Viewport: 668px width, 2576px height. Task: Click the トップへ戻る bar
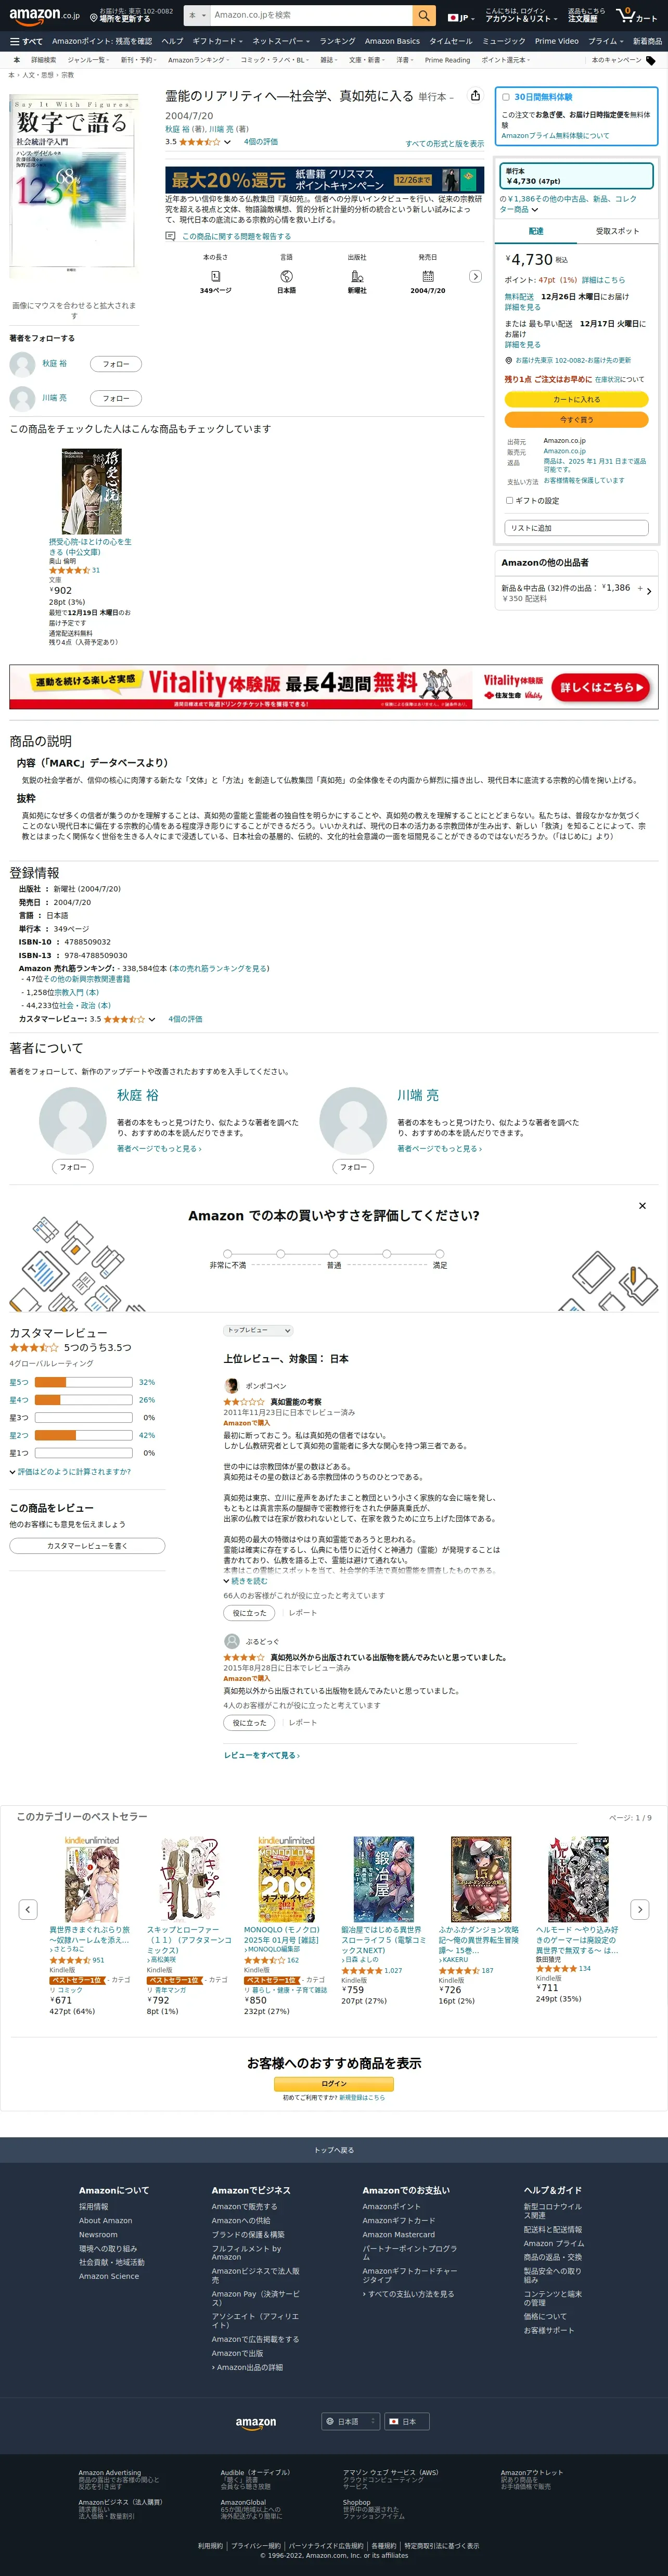pyautogui.click(x=334, y=2150)
